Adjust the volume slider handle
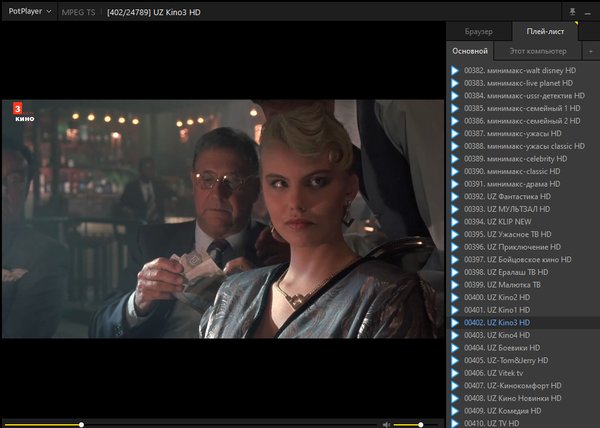 [x=421, y=425]
